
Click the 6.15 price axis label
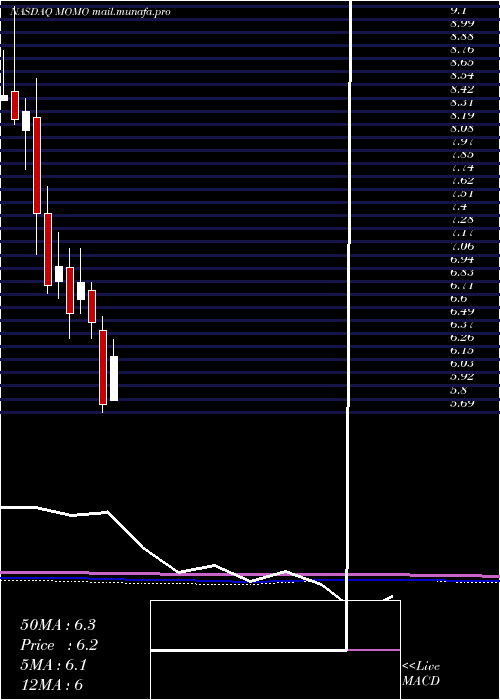(462, 350)
